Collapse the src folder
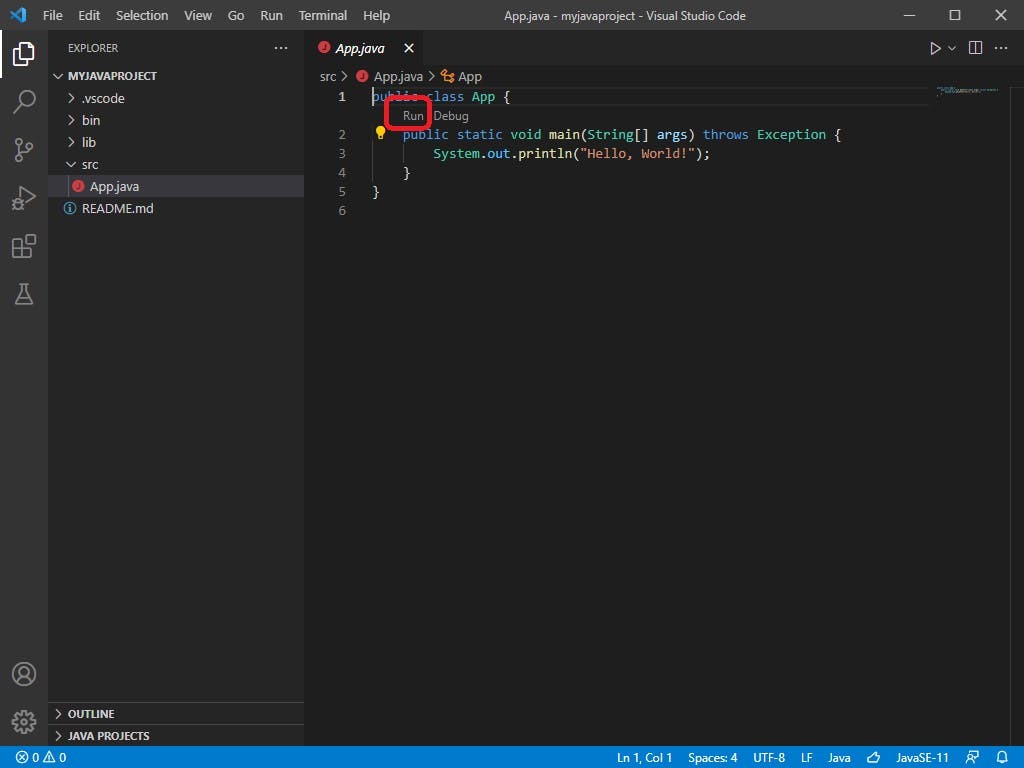The height and width of the screenshot is (768, 1024). point(90,164)
